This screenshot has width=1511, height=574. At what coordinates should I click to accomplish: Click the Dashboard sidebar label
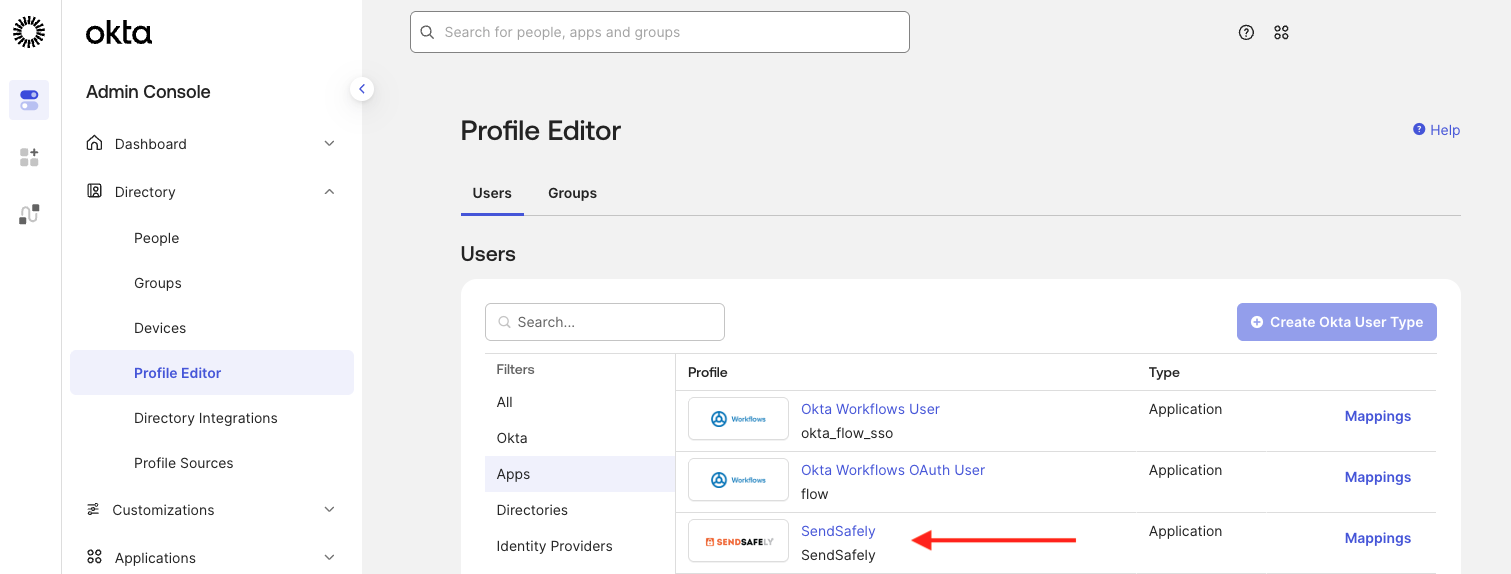[x=150, y=144]
